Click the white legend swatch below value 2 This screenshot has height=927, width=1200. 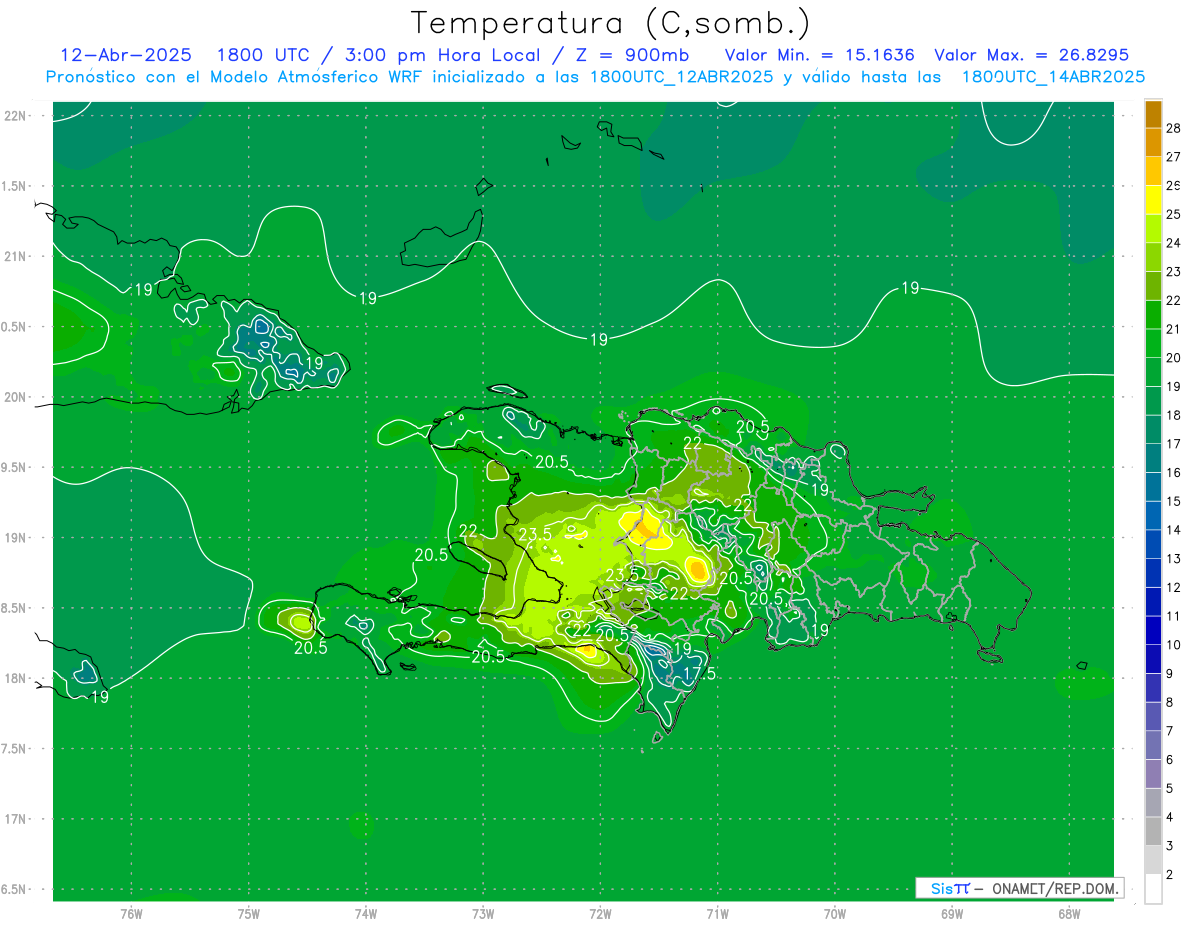pos(1153,889)
